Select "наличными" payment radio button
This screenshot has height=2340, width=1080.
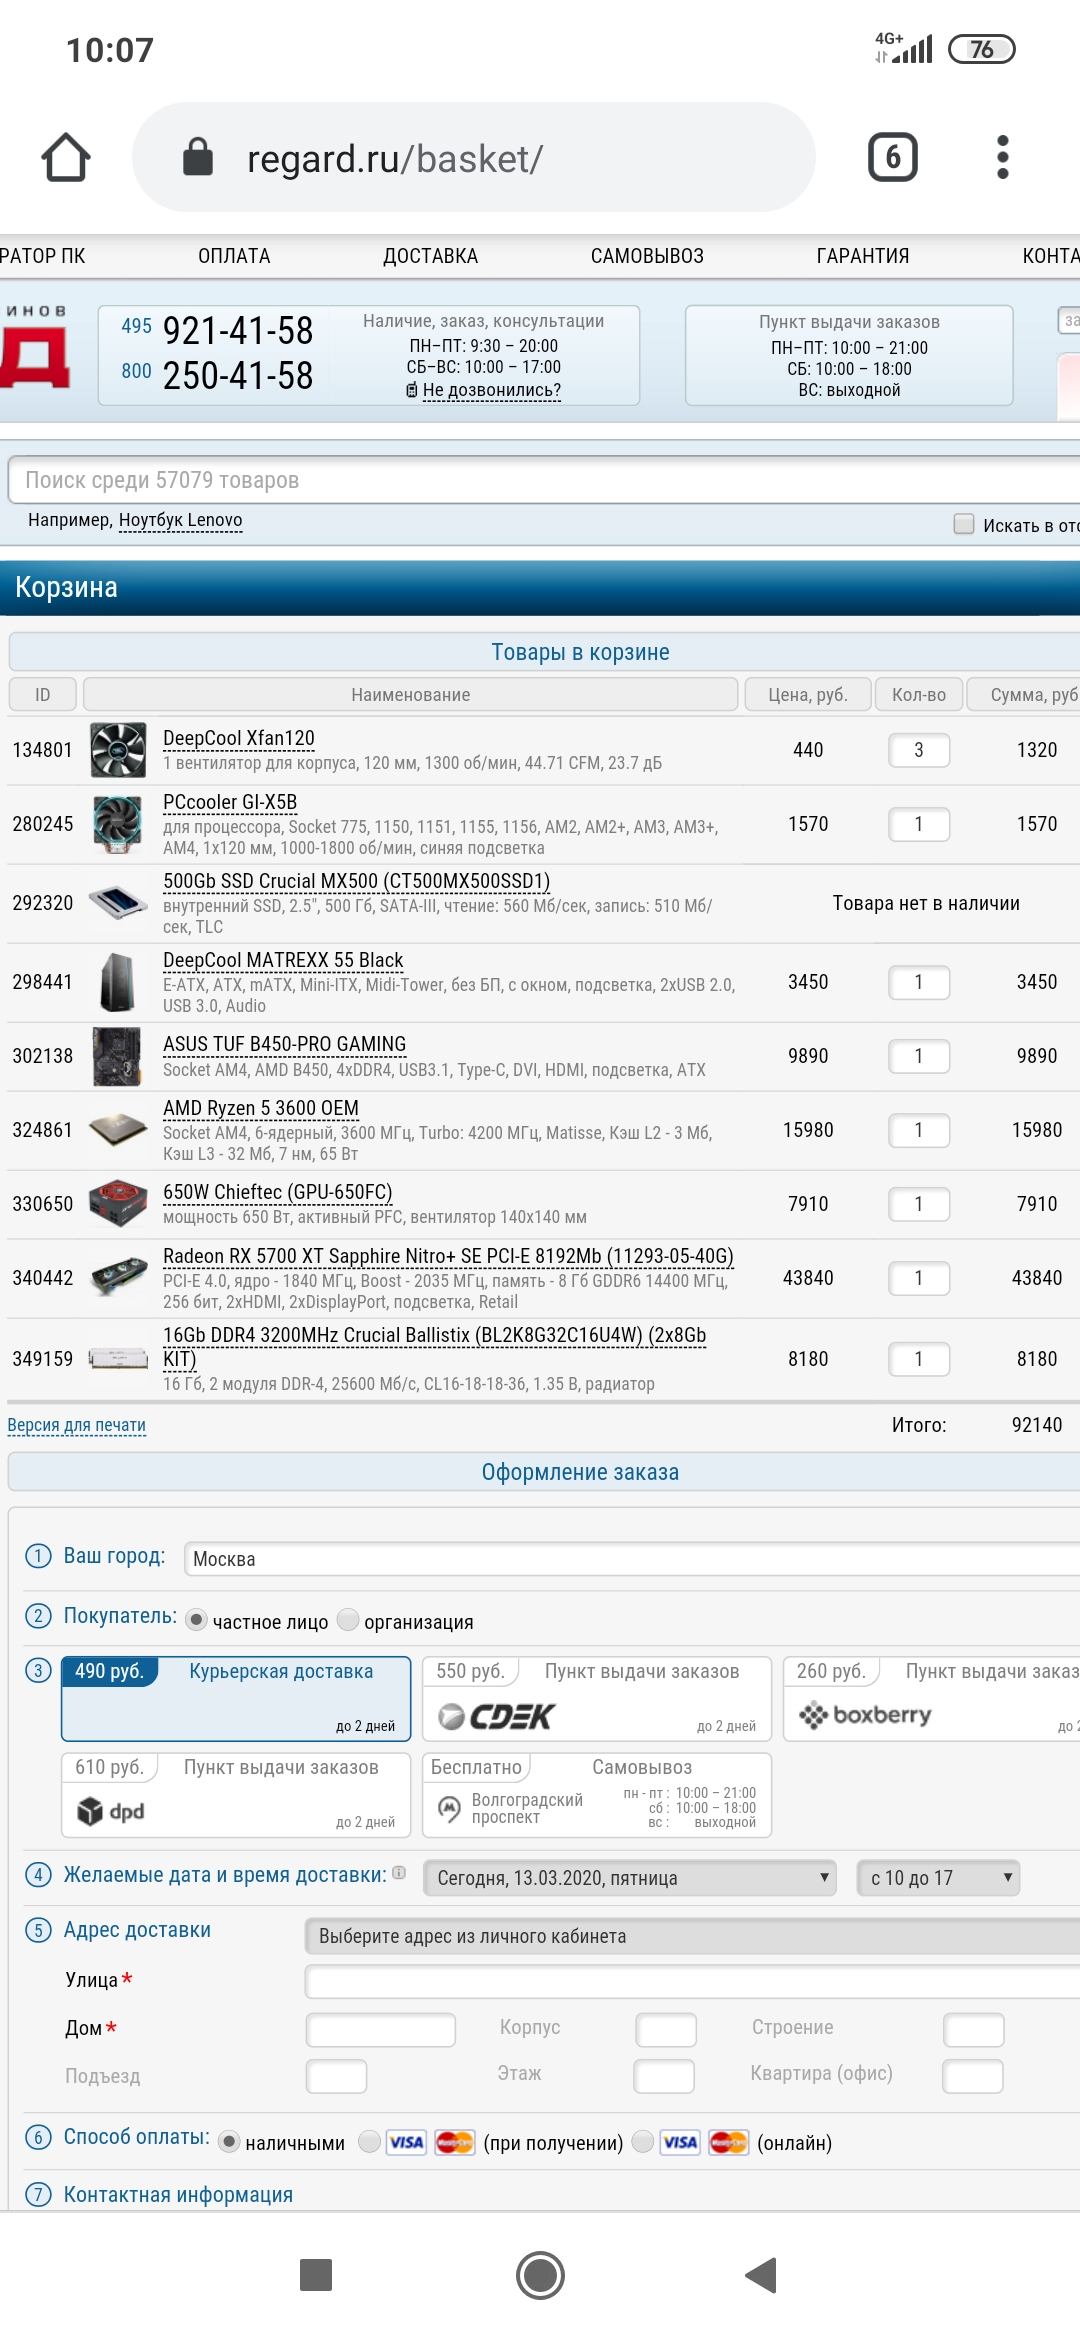[x=229, y=2141]
